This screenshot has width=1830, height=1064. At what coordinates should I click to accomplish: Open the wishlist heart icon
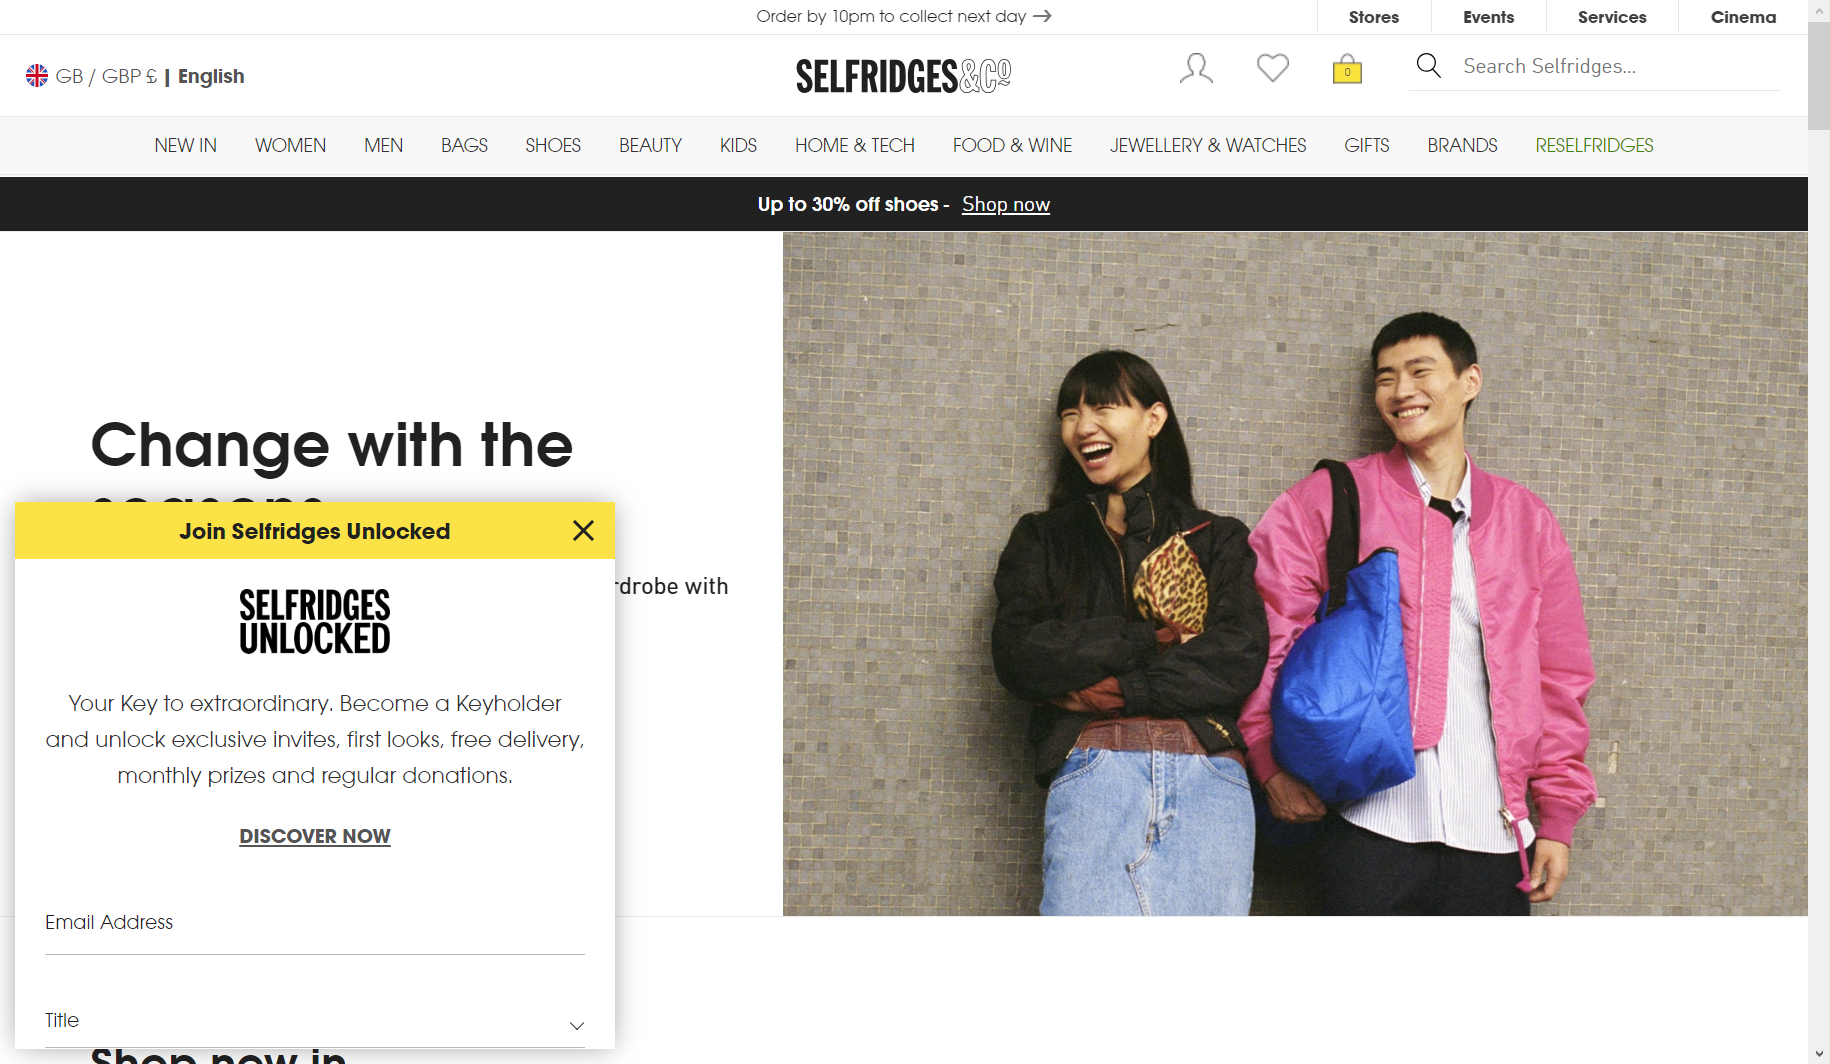[1272, 68]
